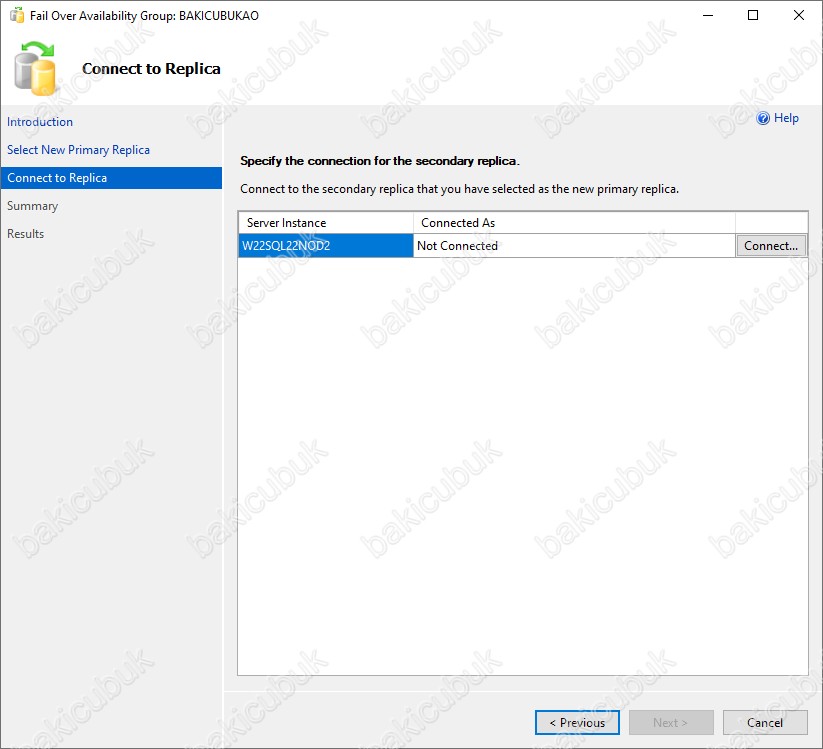Click the database failover wizard icon

[35, 68]
